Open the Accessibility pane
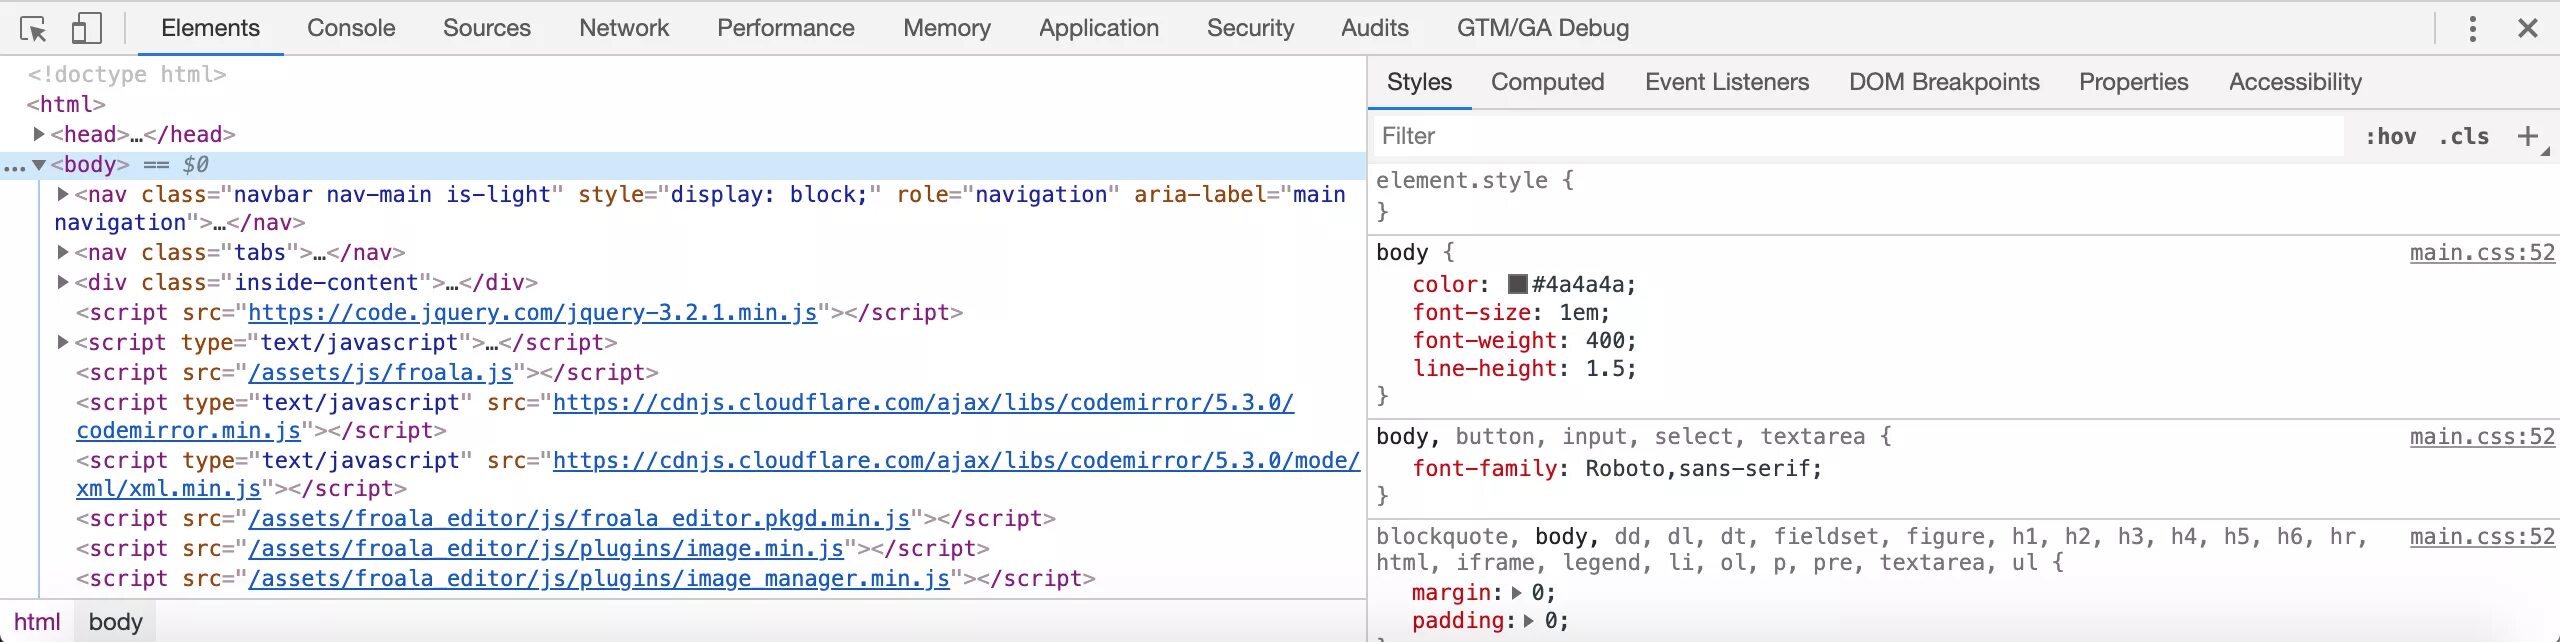 click(2295, 82)
